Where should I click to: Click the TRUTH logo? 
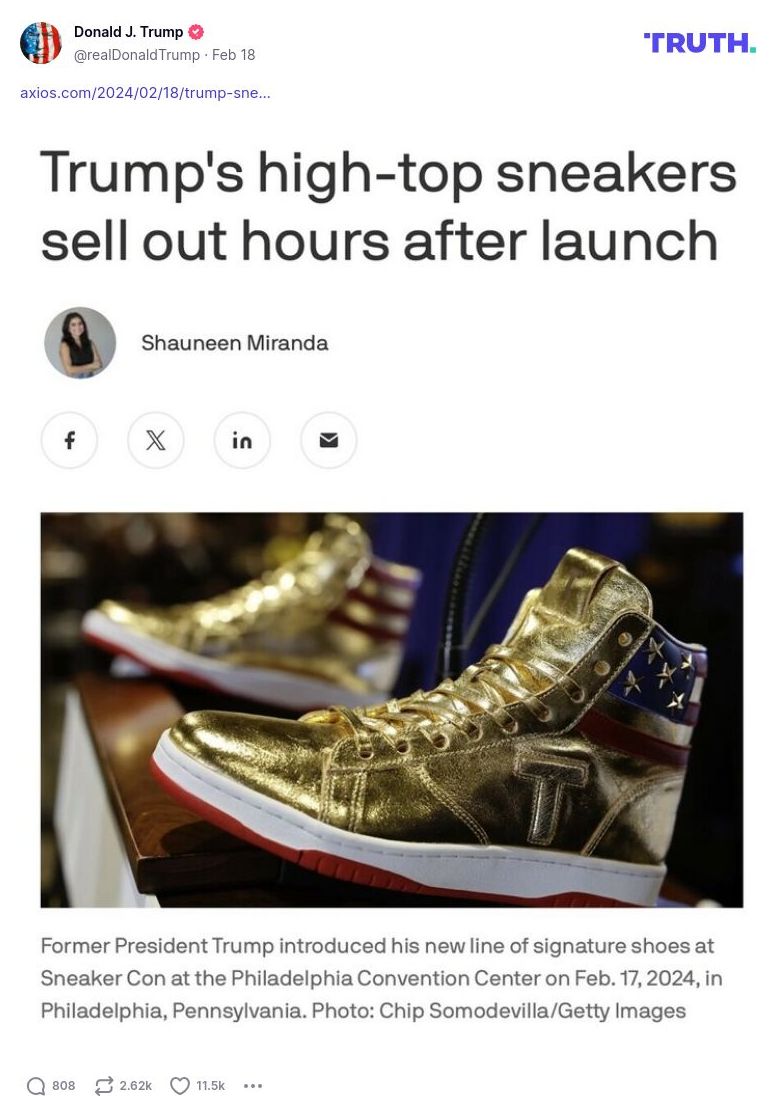(x=699, y=43)
